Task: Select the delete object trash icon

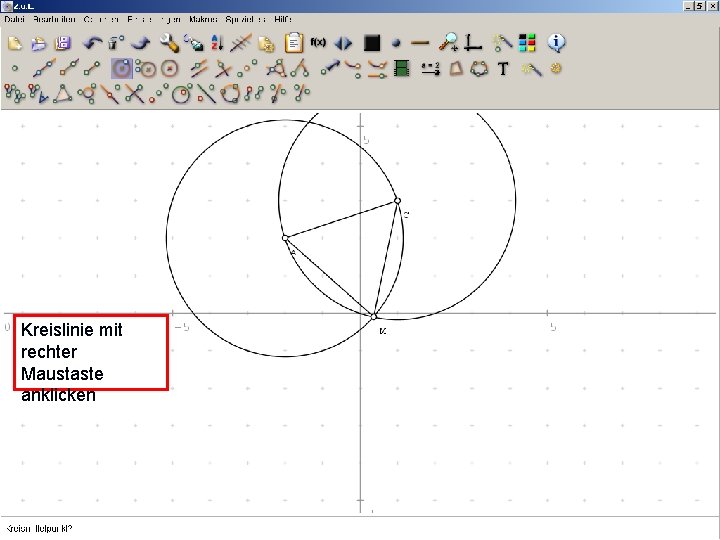Action: (116, 43)
